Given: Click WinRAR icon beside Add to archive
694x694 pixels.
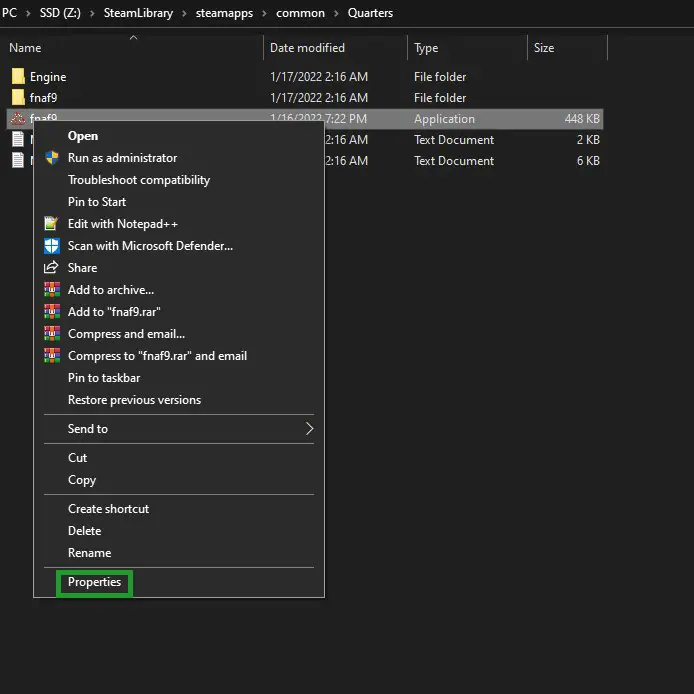Looking at the screenshot, I should tap(52, 289).
